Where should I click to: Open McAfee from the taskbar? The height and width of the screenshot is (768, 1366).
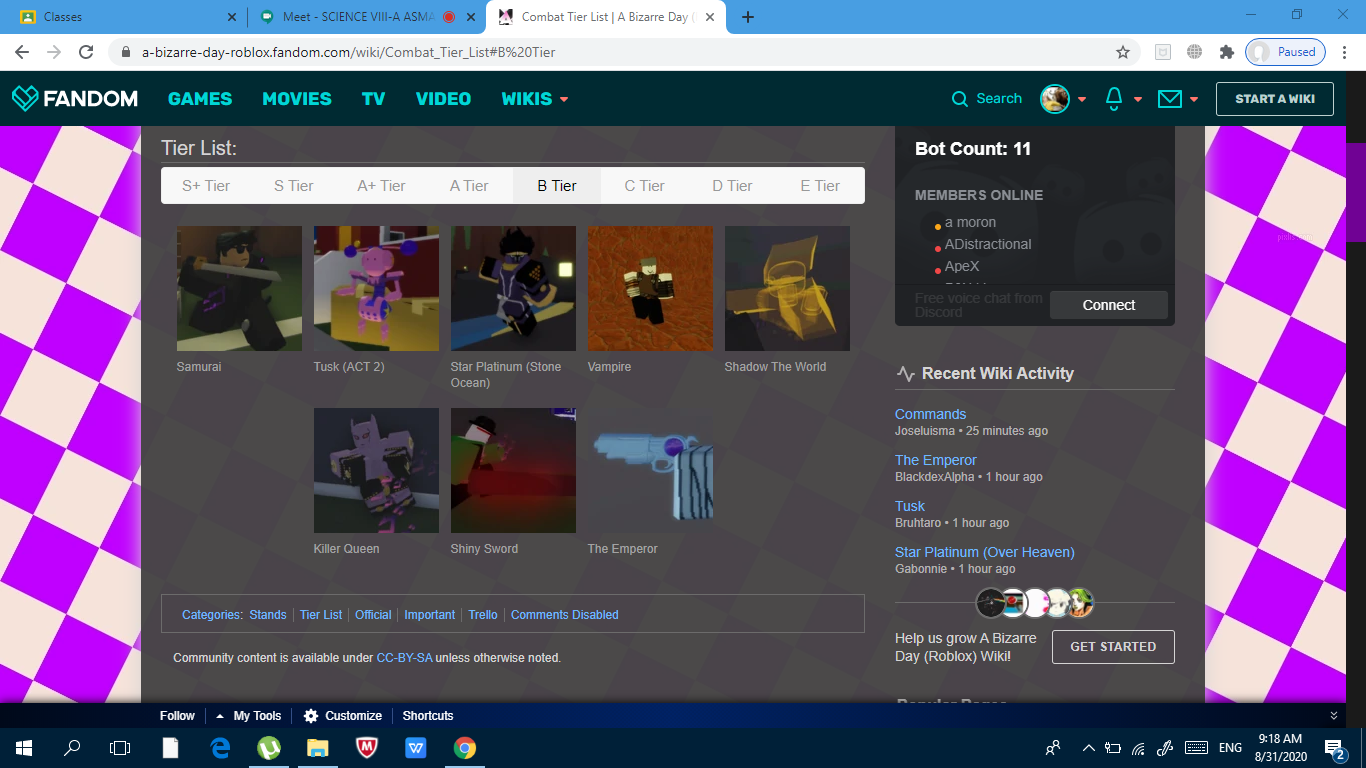(x=366, y=747)
